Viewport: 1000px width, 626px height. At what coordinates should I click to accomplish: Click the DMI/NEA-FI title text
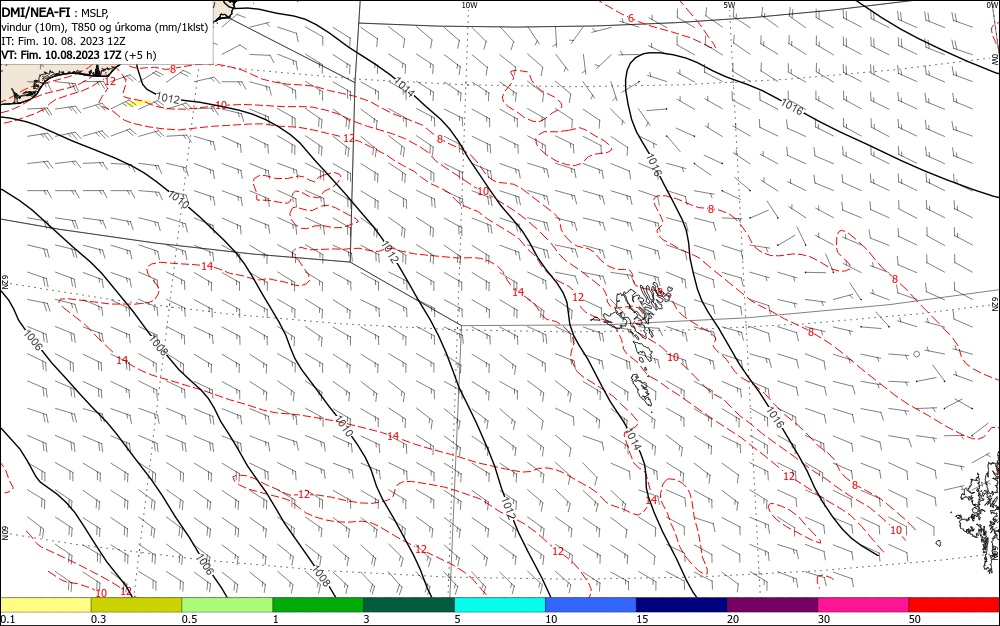(x=36, y=12)
